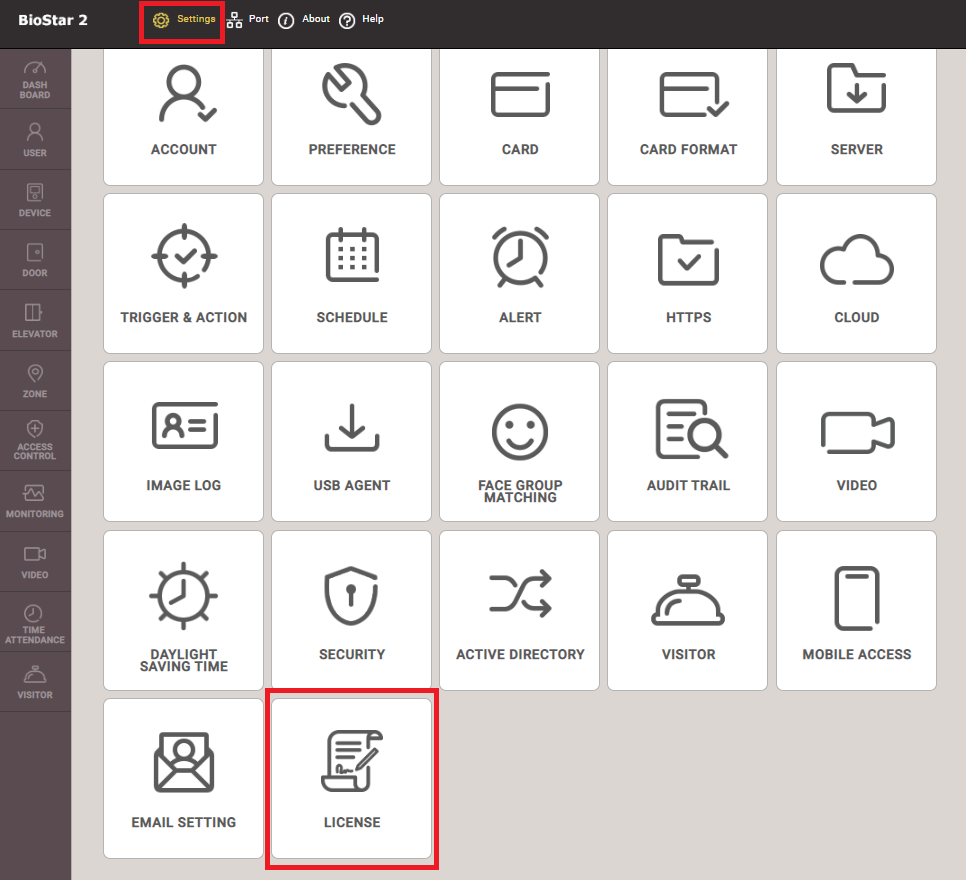Open the Mobile Access settings
This screenshot has height=880, width=966.
(x=856, y=610)
